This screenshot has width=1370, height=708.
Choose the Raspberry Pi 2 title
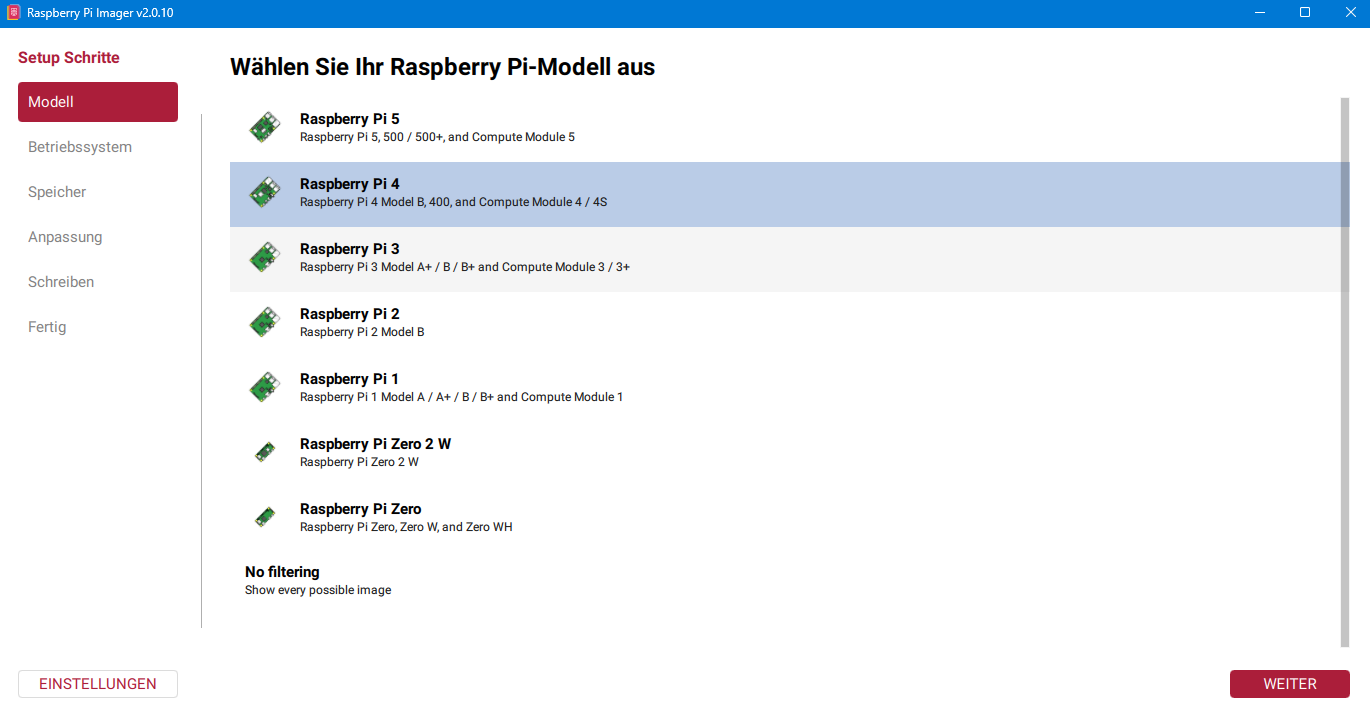coord(350,314)
